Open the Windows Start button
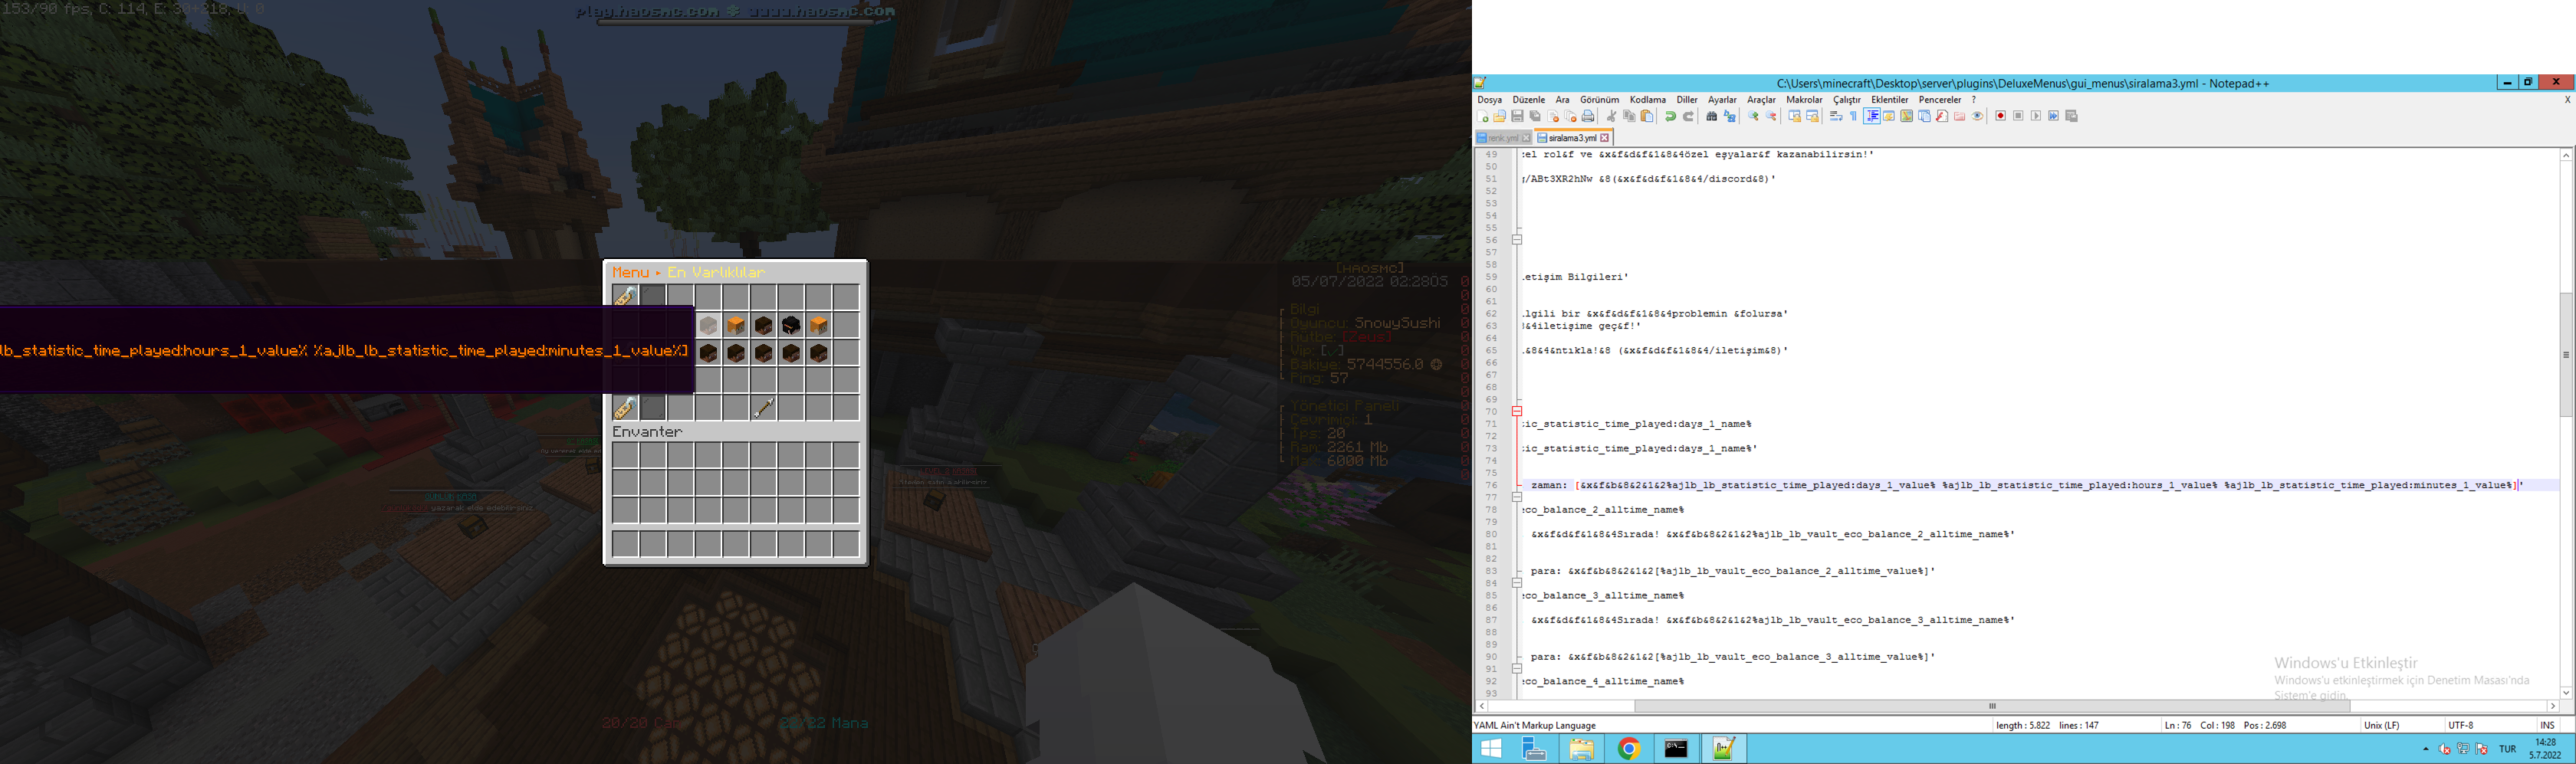Image resolution: width=2576 pixels, height=764 pixels. (1491, 749)
